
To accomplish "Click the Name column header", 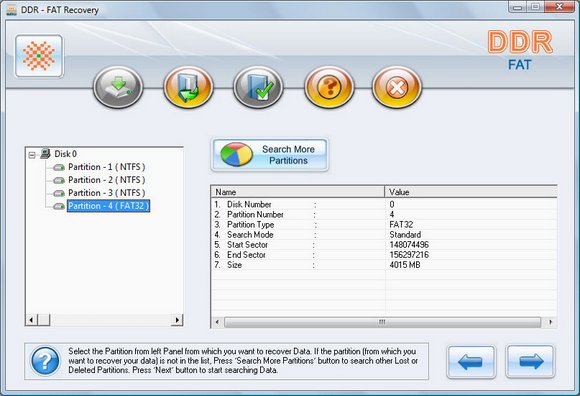I will (298, 192).
